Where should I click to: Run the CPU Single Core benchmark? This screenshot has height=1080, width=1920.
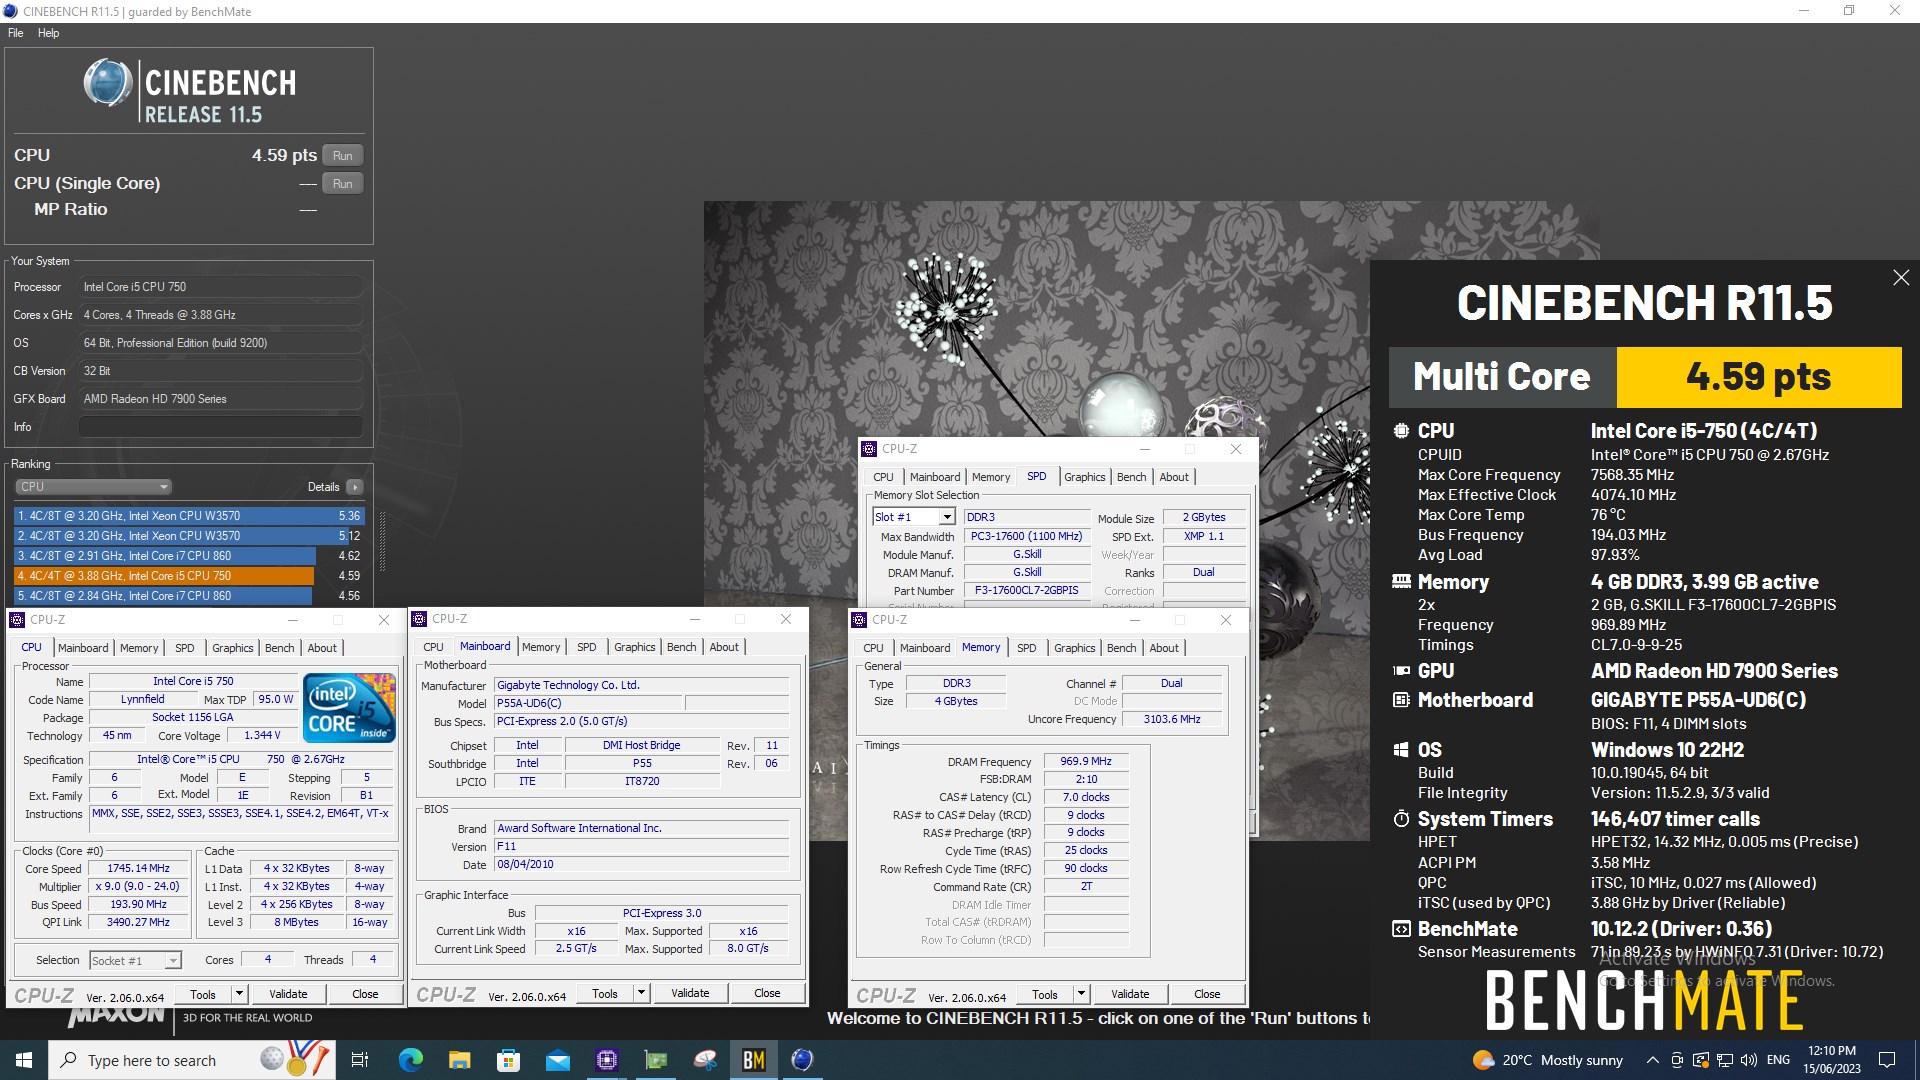click(342, 183)
